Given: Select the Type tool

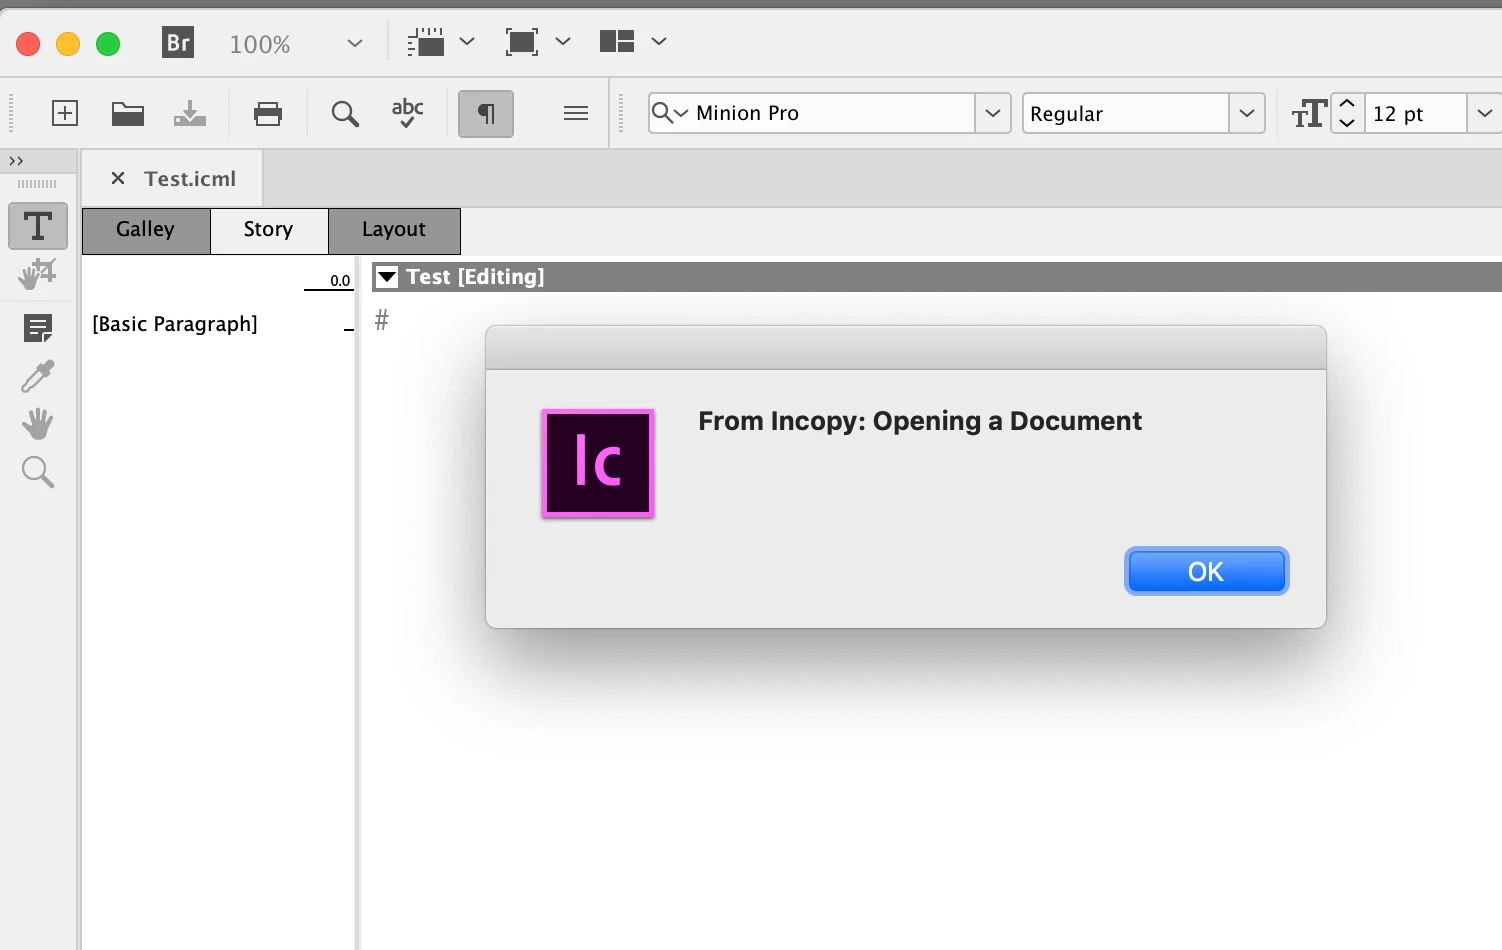Looking at the screenshot, I should point(38,226).
